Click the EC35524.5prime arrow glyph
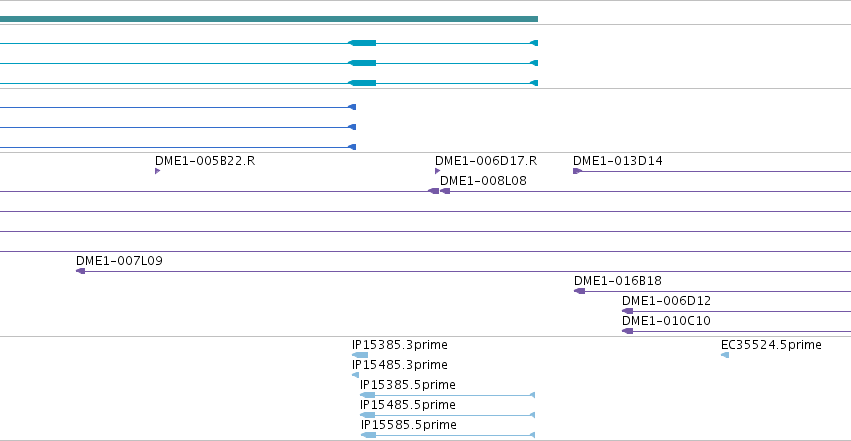 725,355
